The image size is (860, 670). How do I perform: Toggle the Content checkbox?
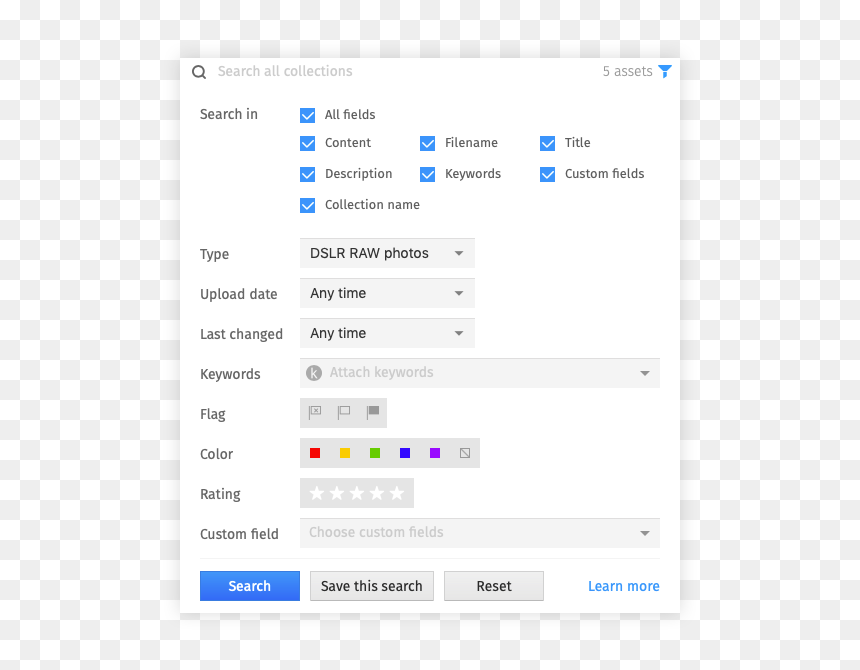(308, 143)
